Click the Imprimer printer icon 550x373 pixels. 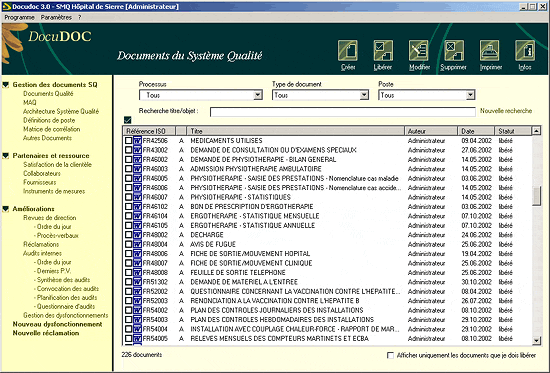pyautogui.click(x=489, y=51)
